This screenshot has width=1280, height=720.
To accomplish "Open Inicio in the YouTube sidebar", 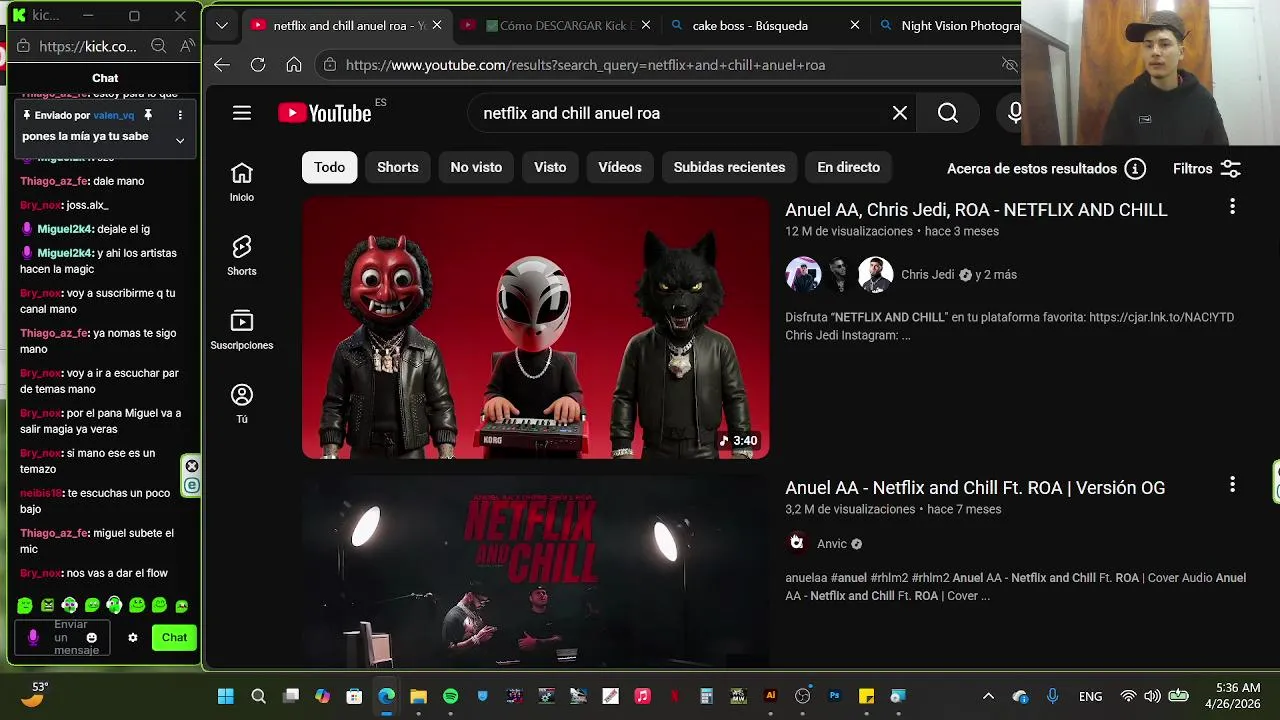I will click(242, 182).
